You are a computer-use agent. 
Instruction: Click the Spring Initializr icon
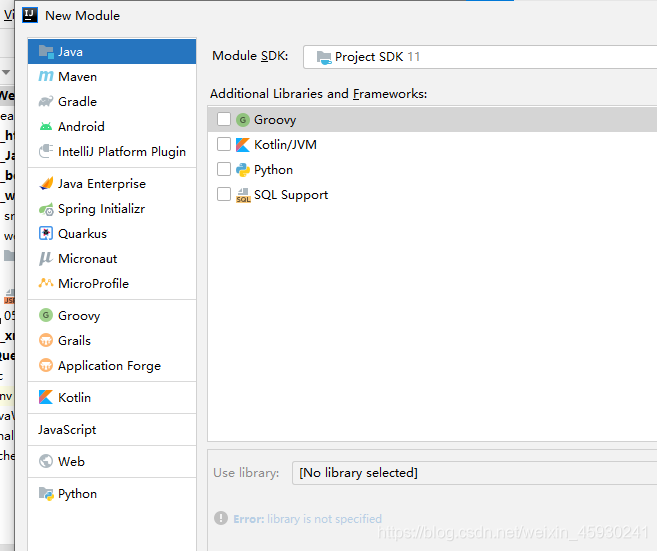point(46,209)
